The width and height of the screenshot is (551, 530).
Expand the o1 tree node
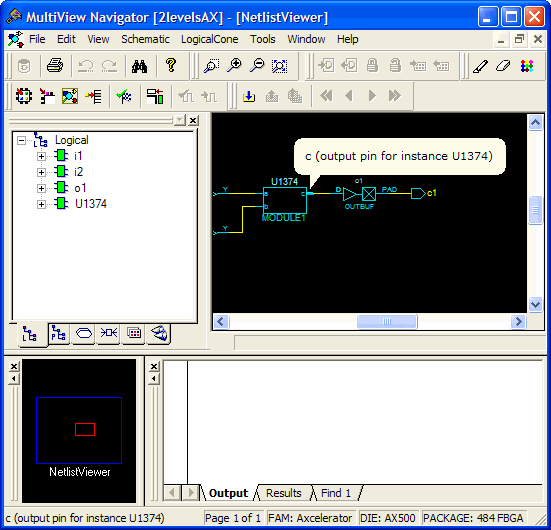click(x=41, y=188)
